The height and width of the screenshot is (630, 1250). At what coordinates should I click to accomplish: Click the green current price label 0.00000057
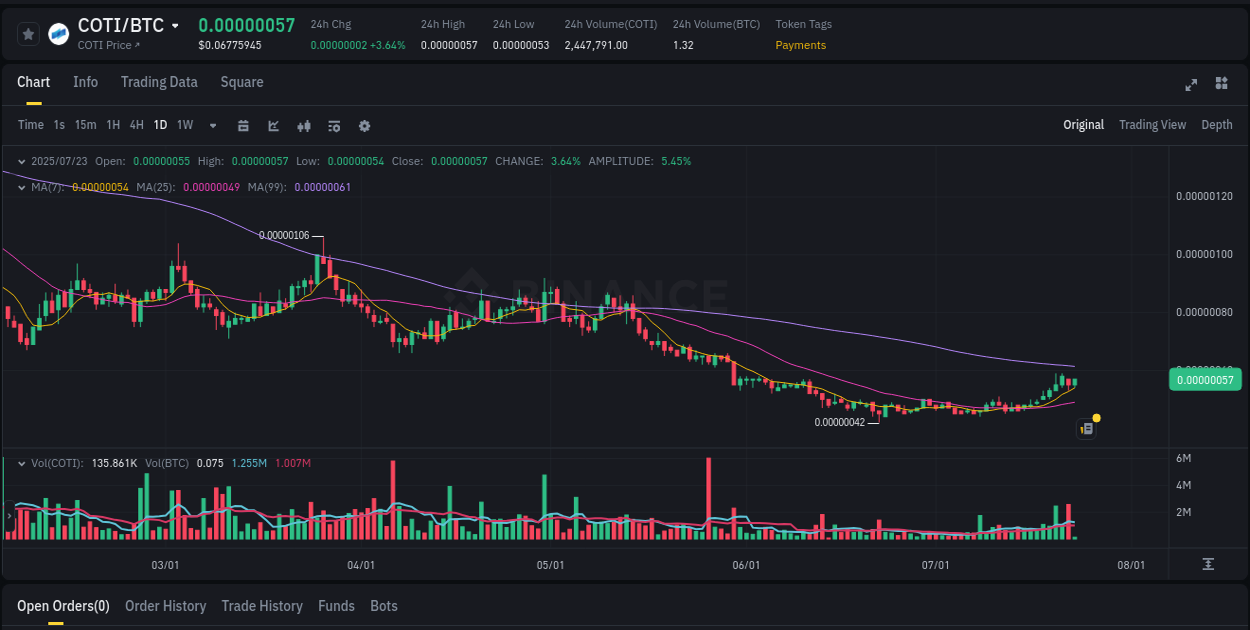pos(1205,379)
